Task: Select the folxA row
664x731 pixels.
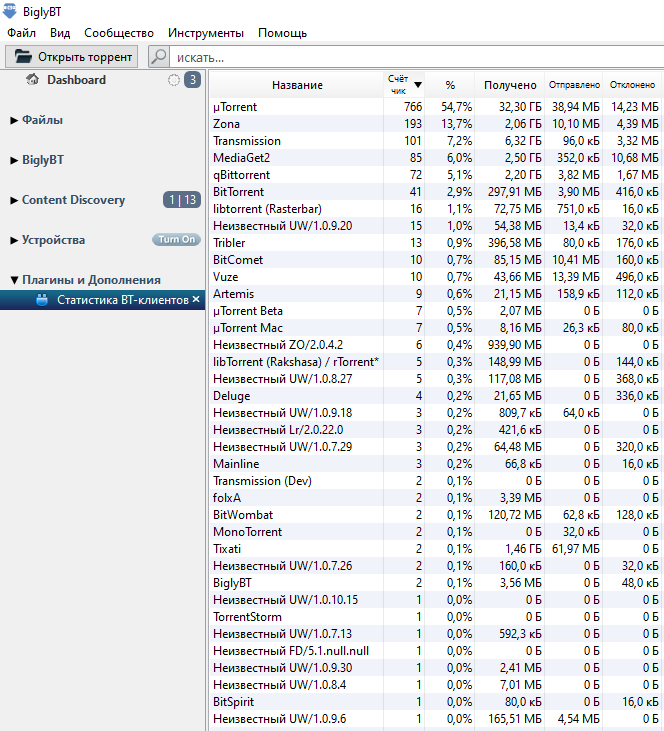Action: (x=436, y=498)
